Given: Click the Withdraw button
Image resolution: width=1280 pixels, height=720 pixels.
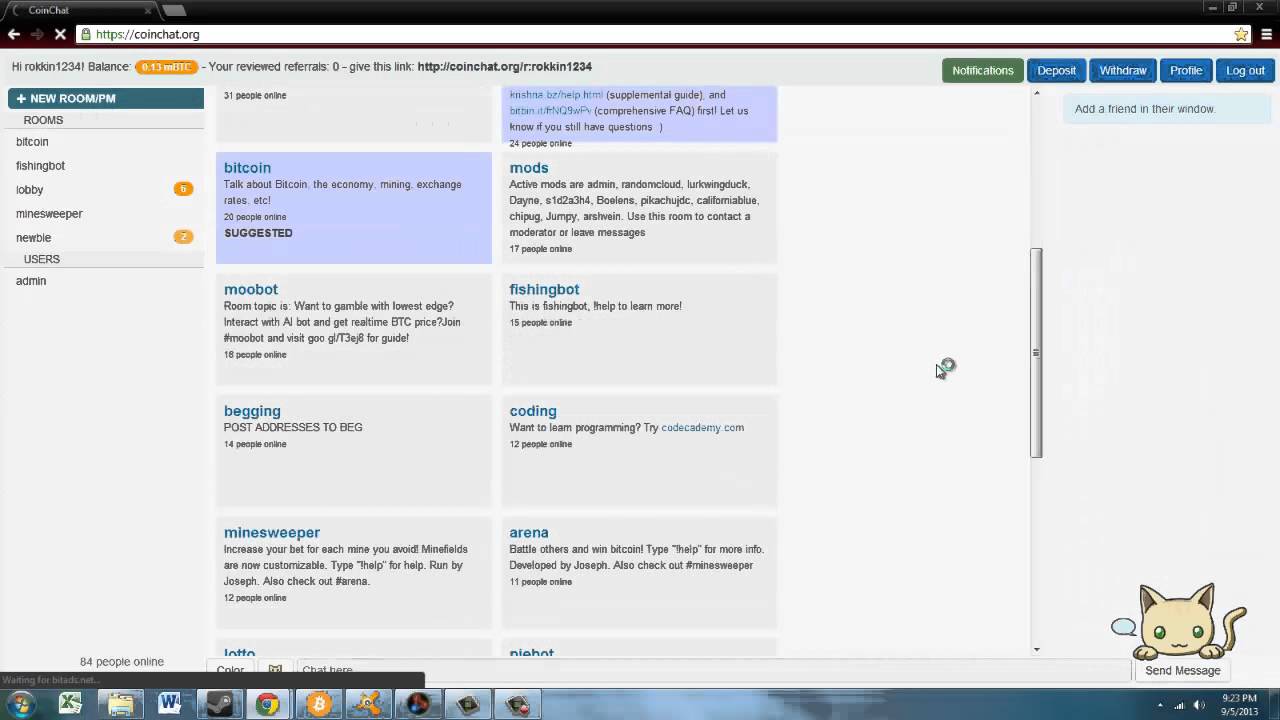Looking at the screenshot, I should click(1123, 70).
